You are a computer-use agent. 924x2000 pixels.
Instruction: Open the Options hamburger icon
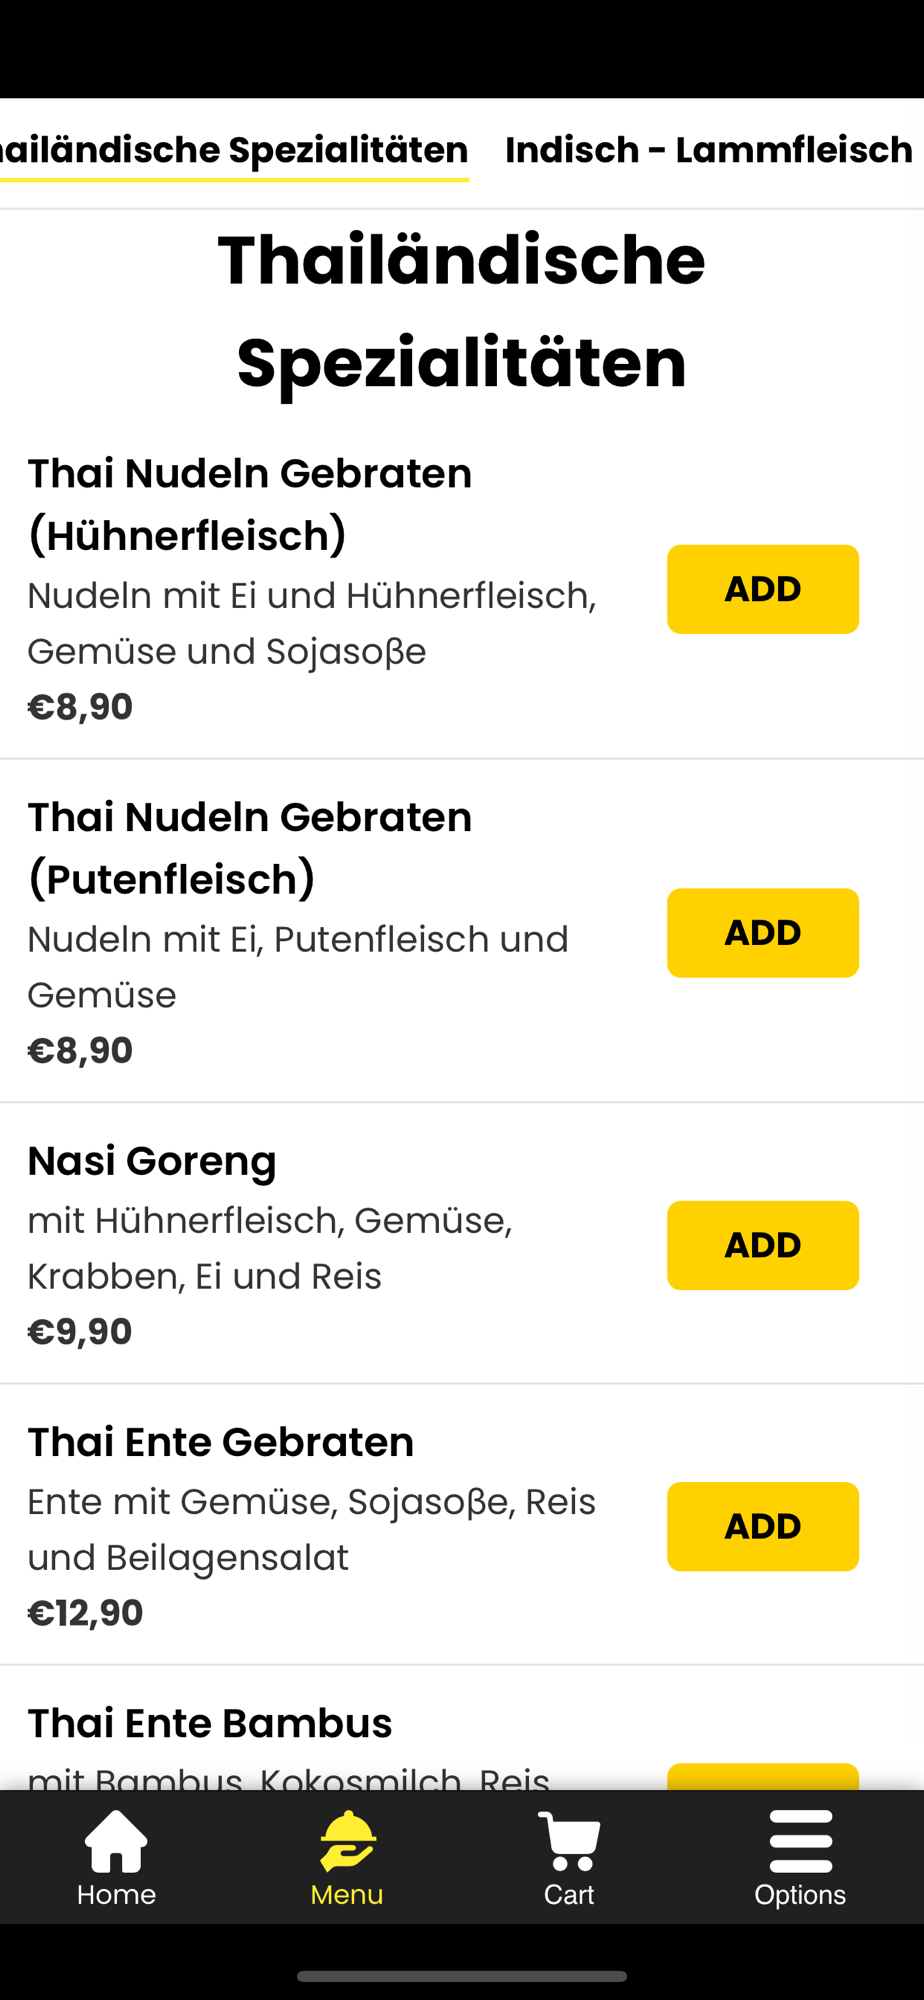point(800,1842)
